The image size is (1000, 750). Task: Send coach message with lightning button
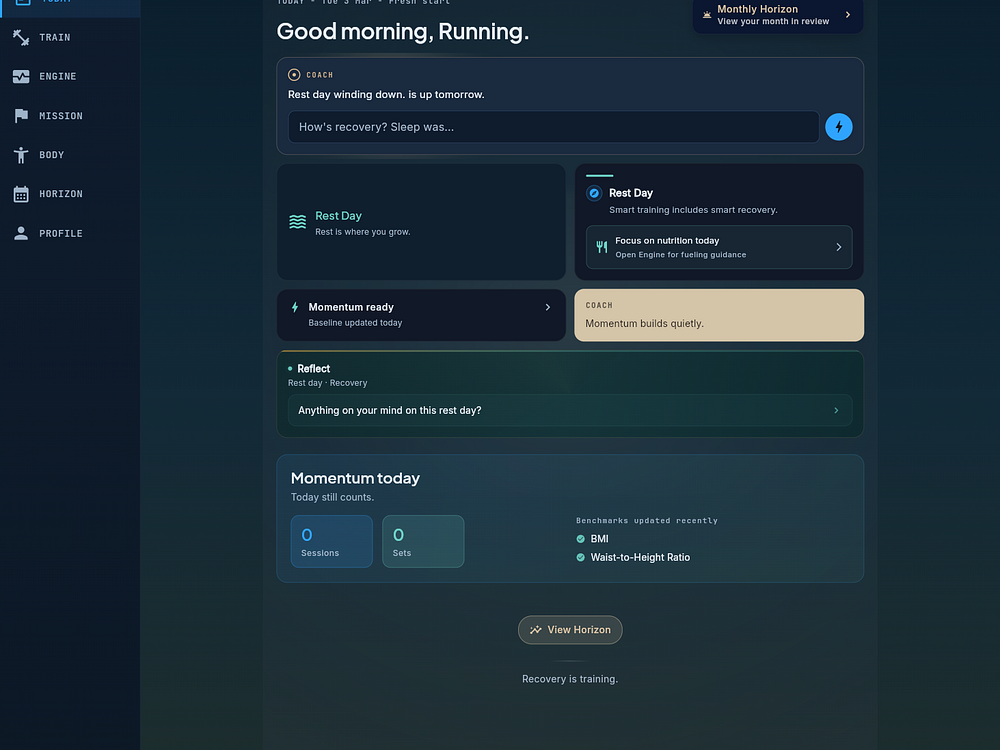tap(839, 127)
